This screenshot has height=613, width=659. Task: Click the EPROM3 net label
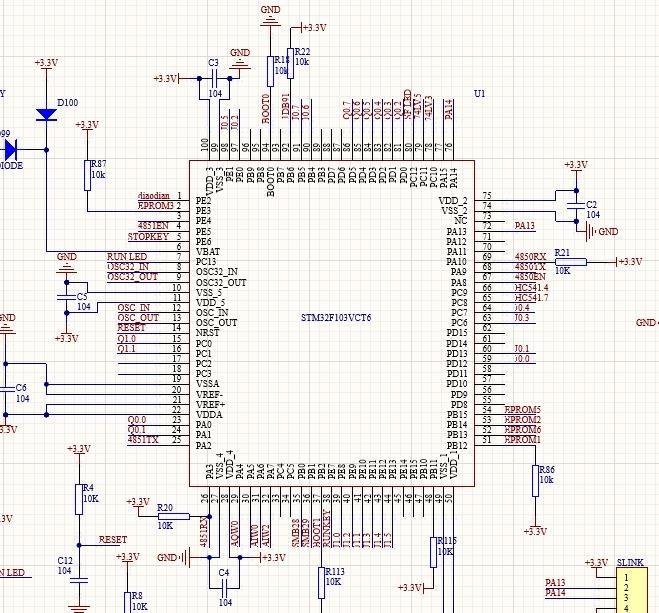coord(156,205)
